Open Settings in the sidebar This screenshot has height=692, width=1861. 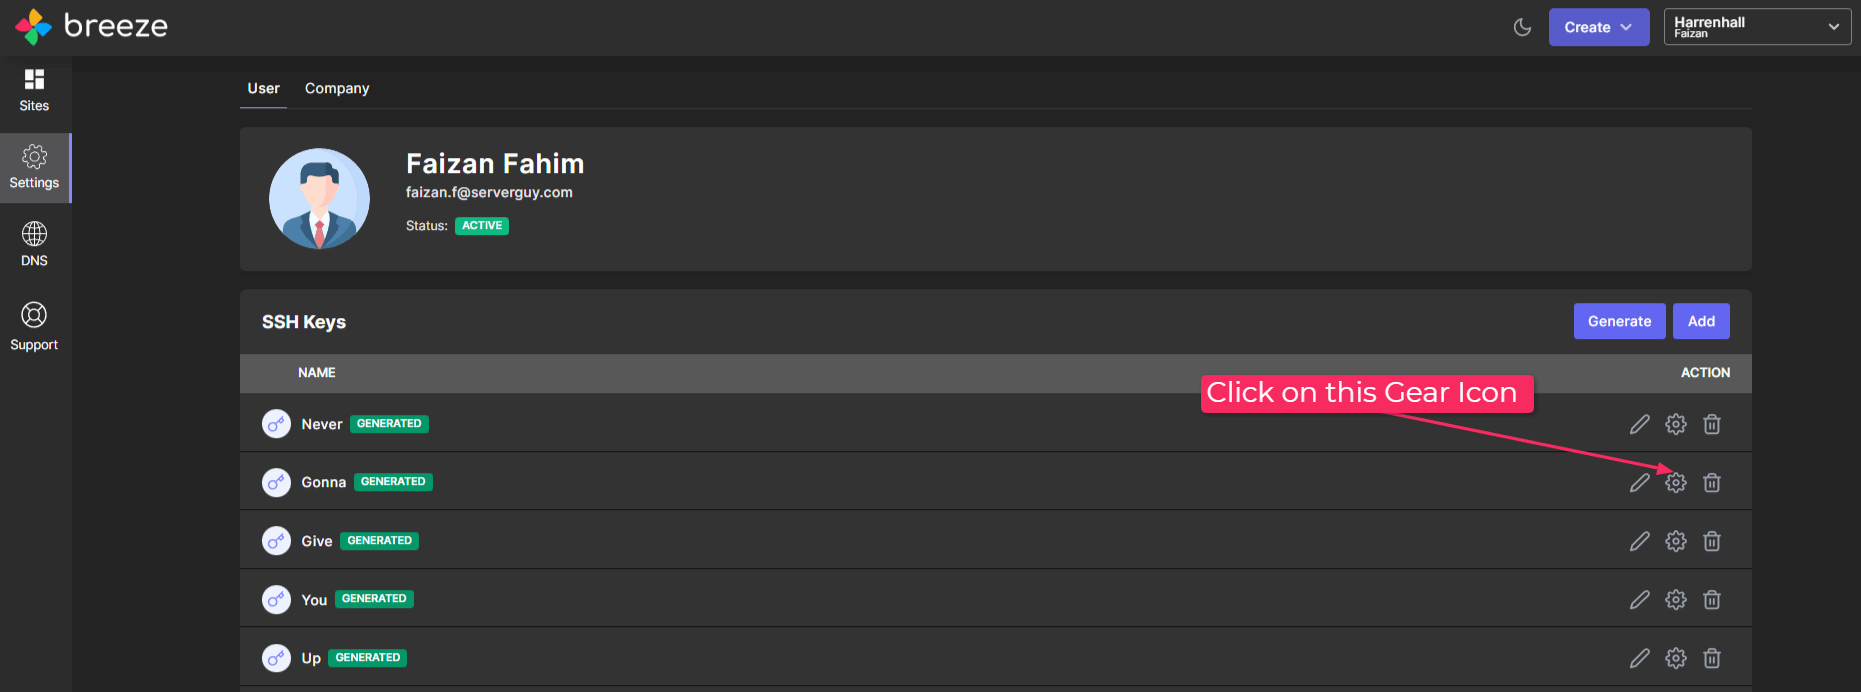tap(34, 168)
